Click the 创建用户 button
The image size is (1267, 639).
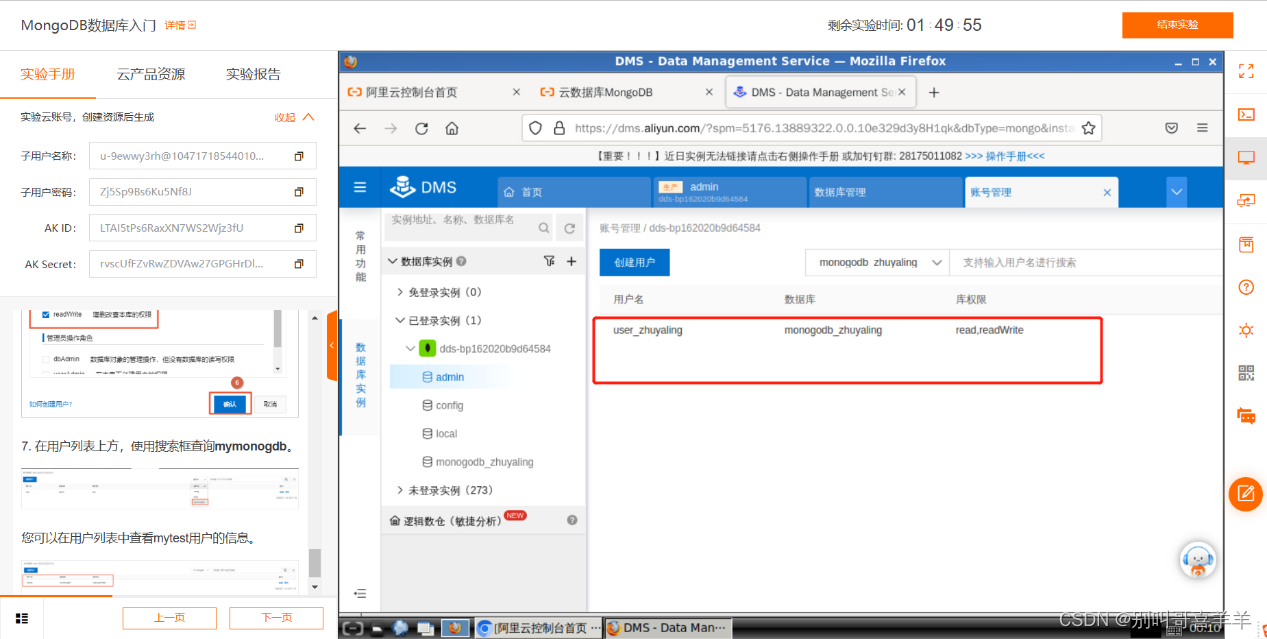coord(634,262)
